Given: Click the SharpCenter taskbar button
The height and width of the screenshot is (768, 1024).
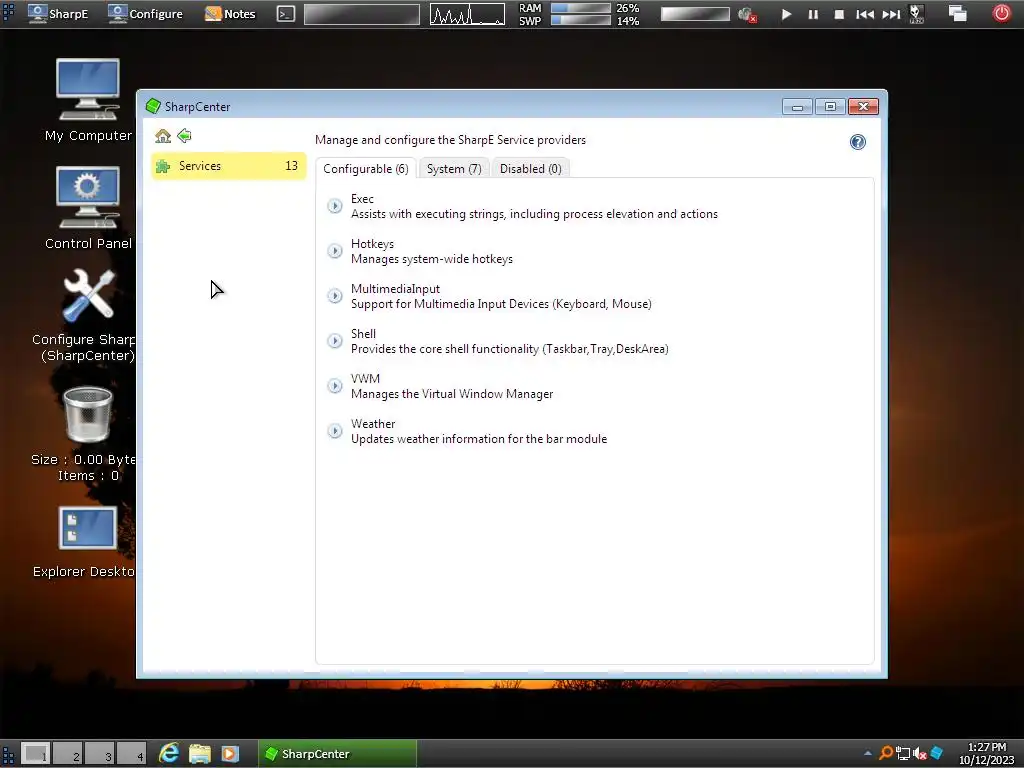Looking at the screenshot, I should tap(338, 754).
